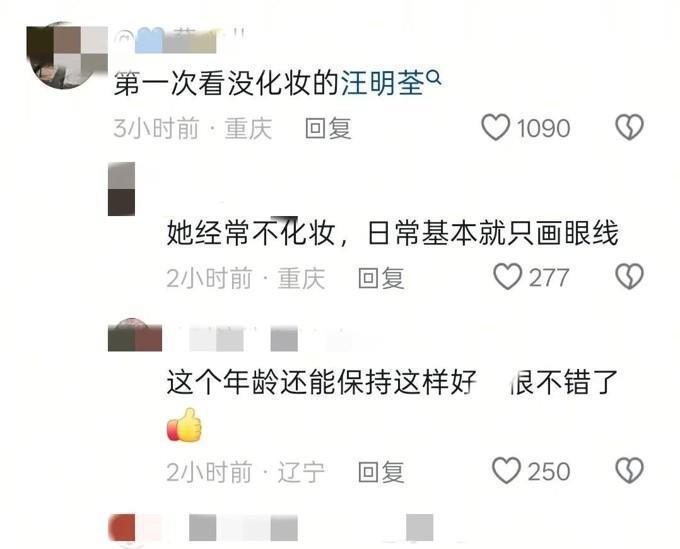Reply to the first 重庆 comment
The image size is (680, 549).
328,128
